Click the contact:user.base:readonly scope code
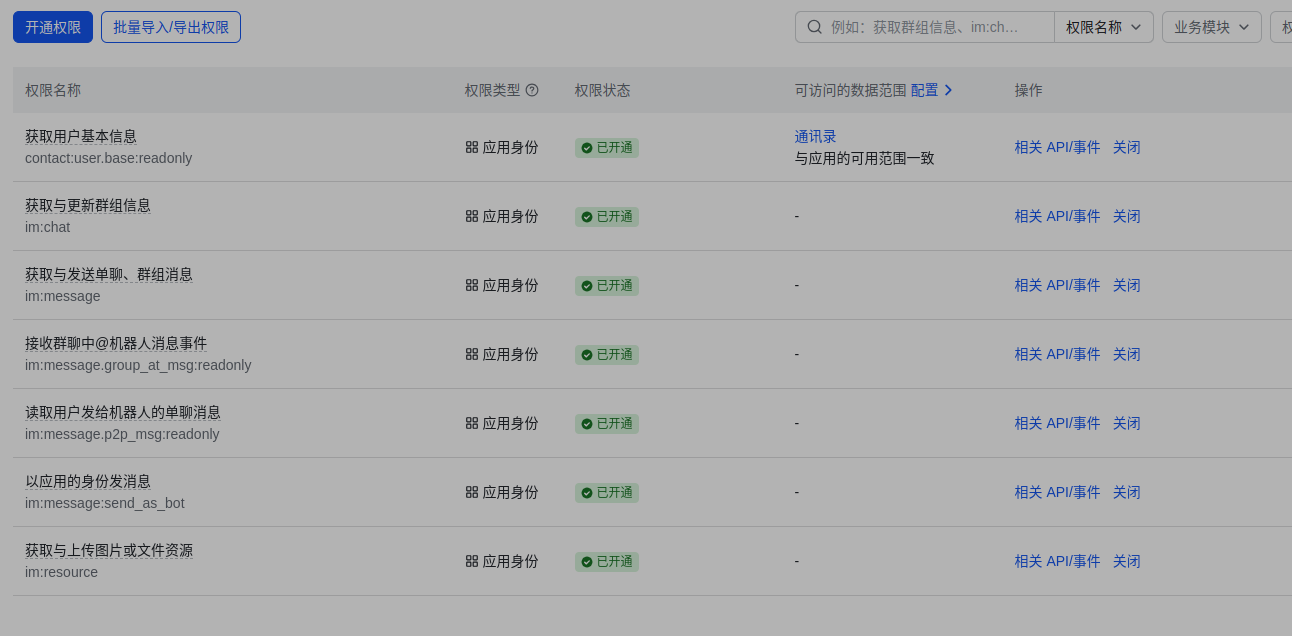 pos(109,158)
